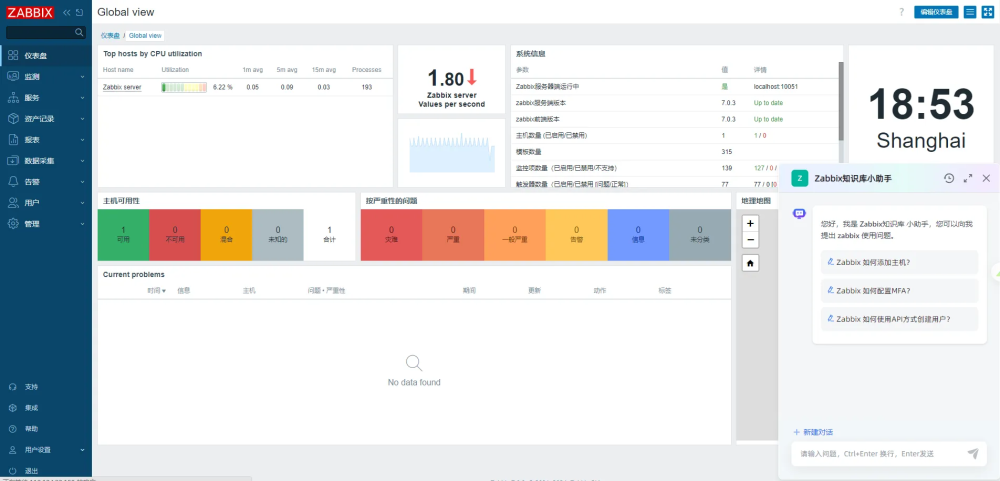Expand the 监测 sidebar menu
This screenshot has width=1000, height=481.
[x=46, y=77]
